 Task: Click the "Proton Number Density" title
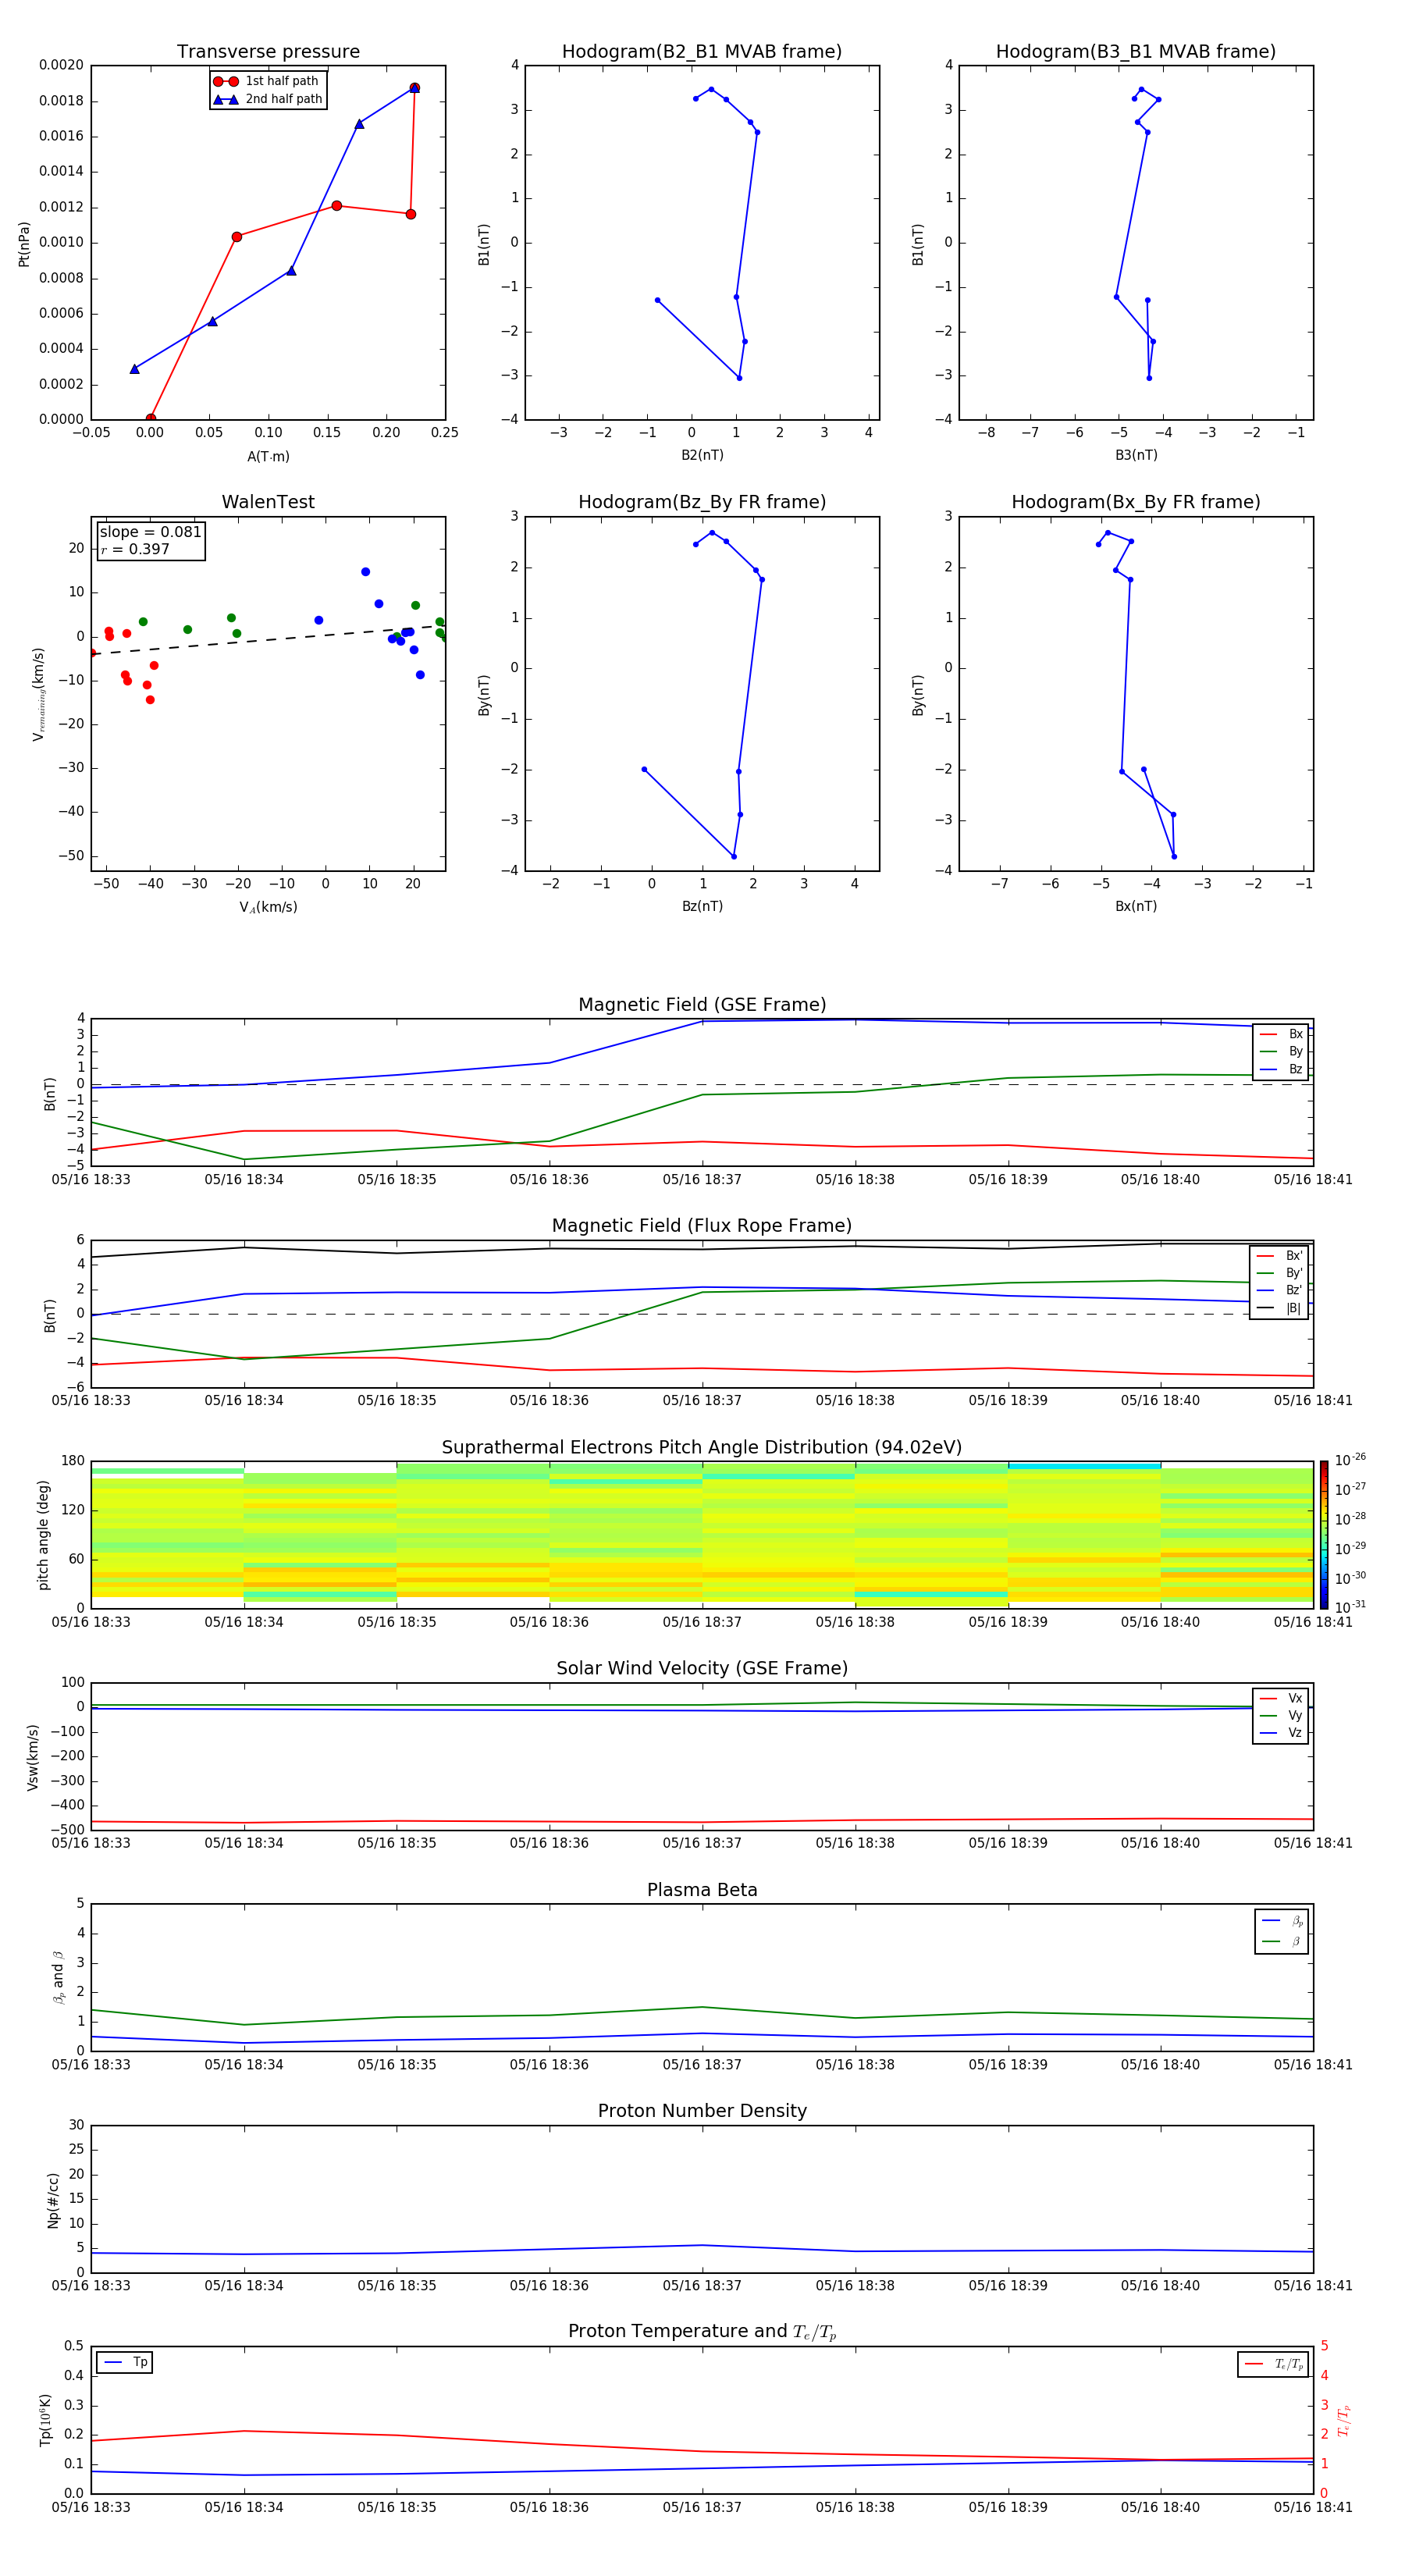point(702,2111)
